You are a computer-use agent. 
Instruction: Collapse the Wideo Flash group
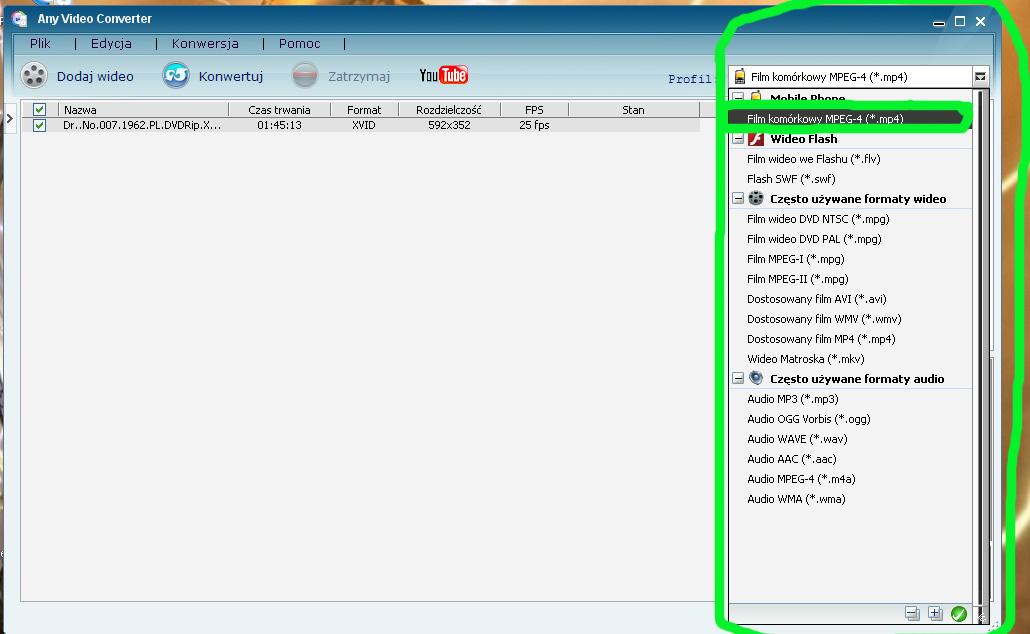coord(738,139)
